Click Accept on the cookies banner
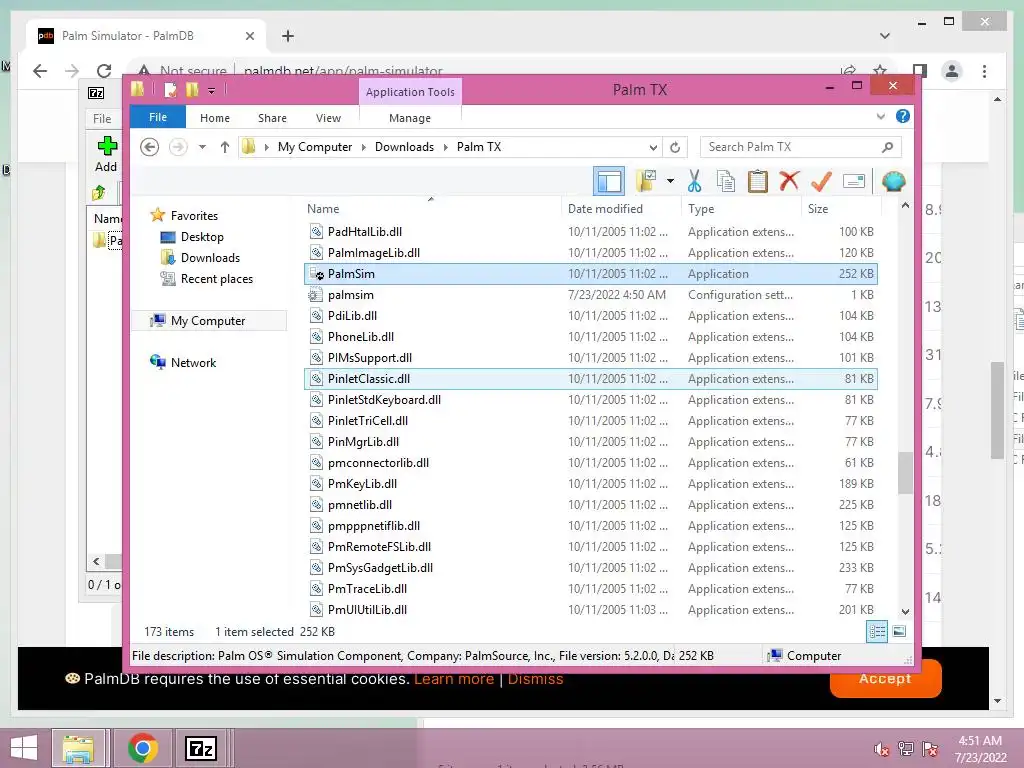 click(885, 678)
